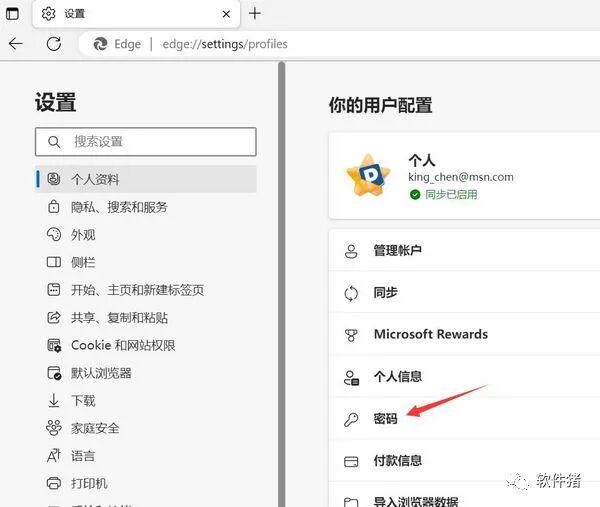Click the cookie permissions icon
Image resolution: width=600 pixels, height=507 pixels.
(54, 345)
